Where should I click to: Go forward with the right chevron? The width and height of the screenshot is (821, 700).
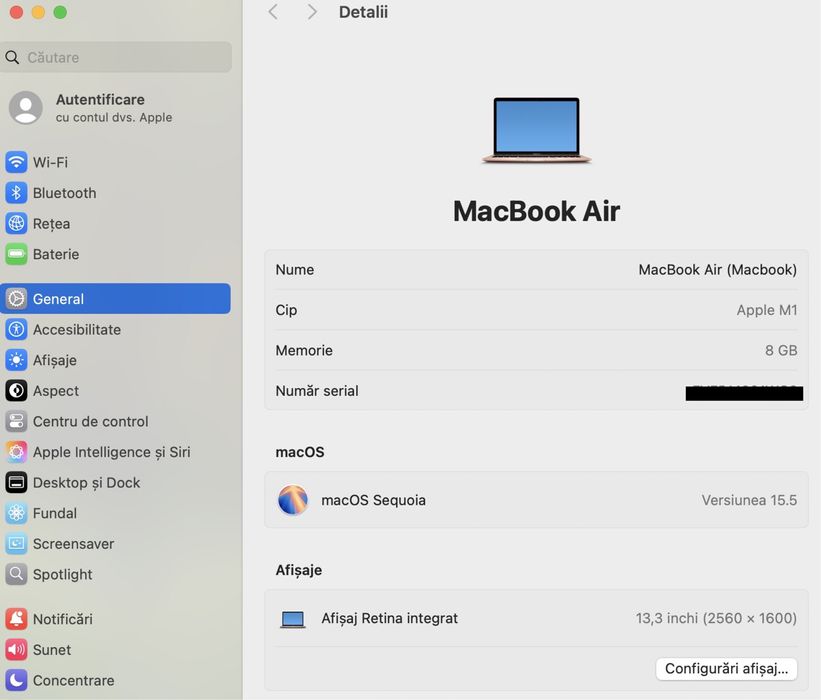pyautogui.click(x=312, y=12)
